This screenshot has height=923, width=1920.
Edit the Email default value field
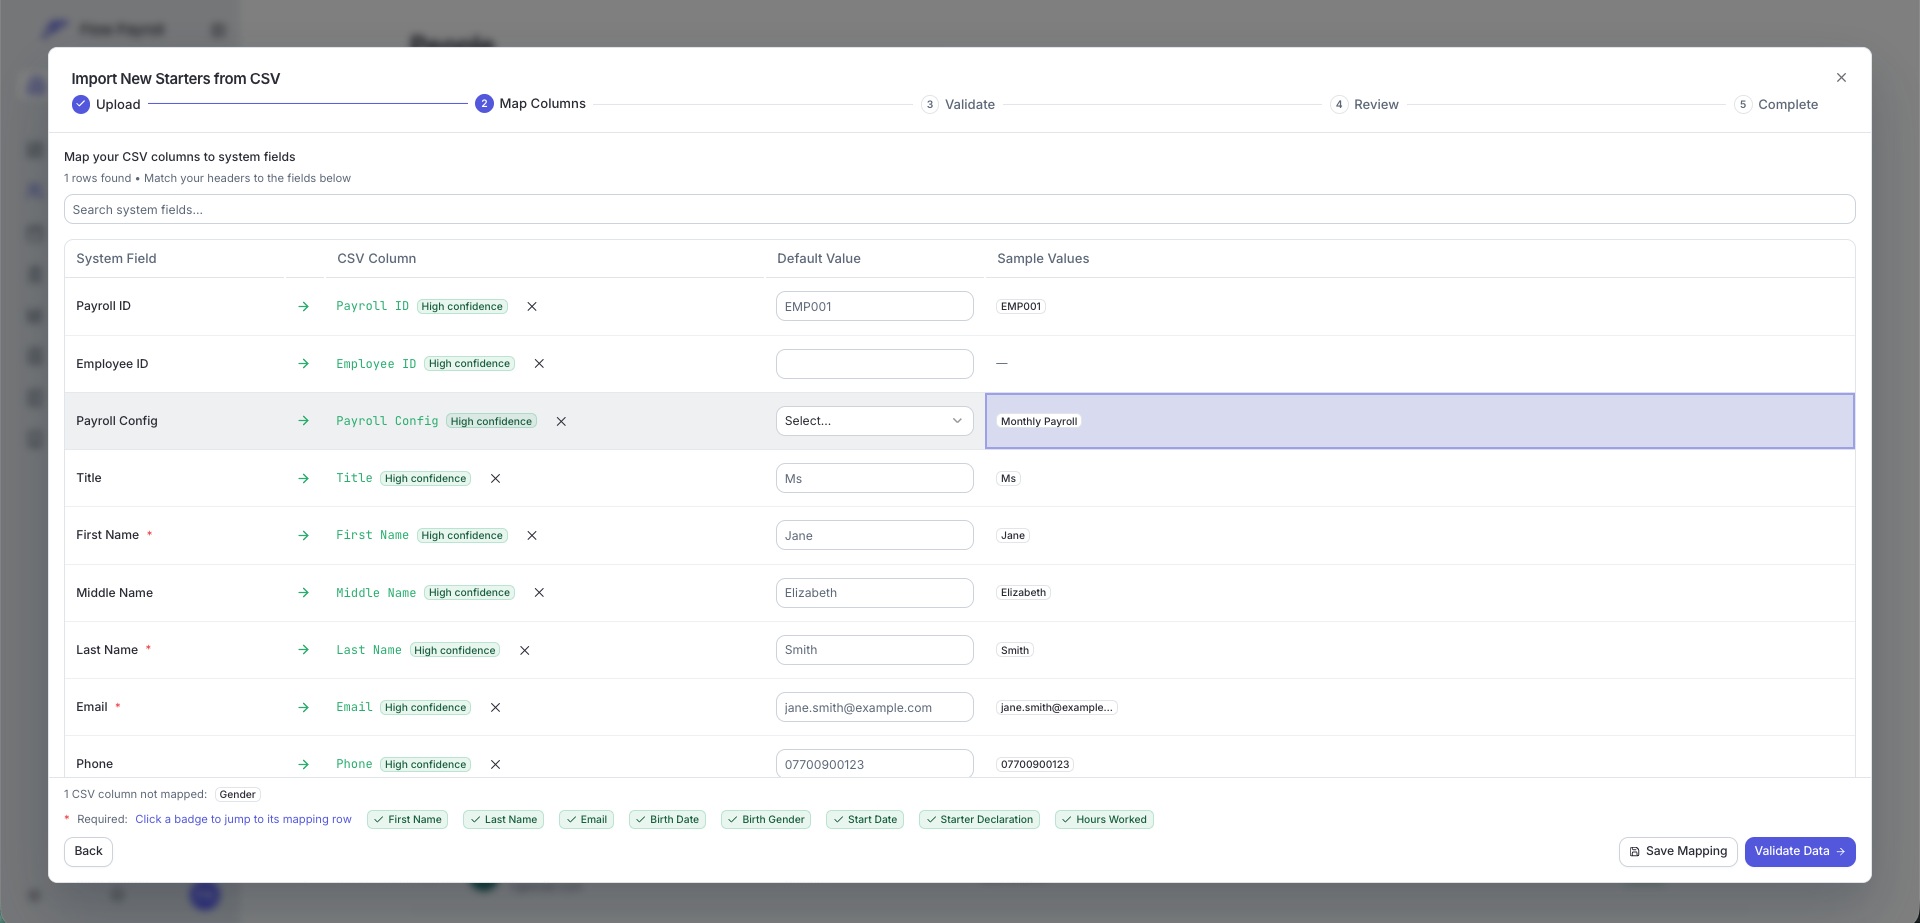point(874,708)
